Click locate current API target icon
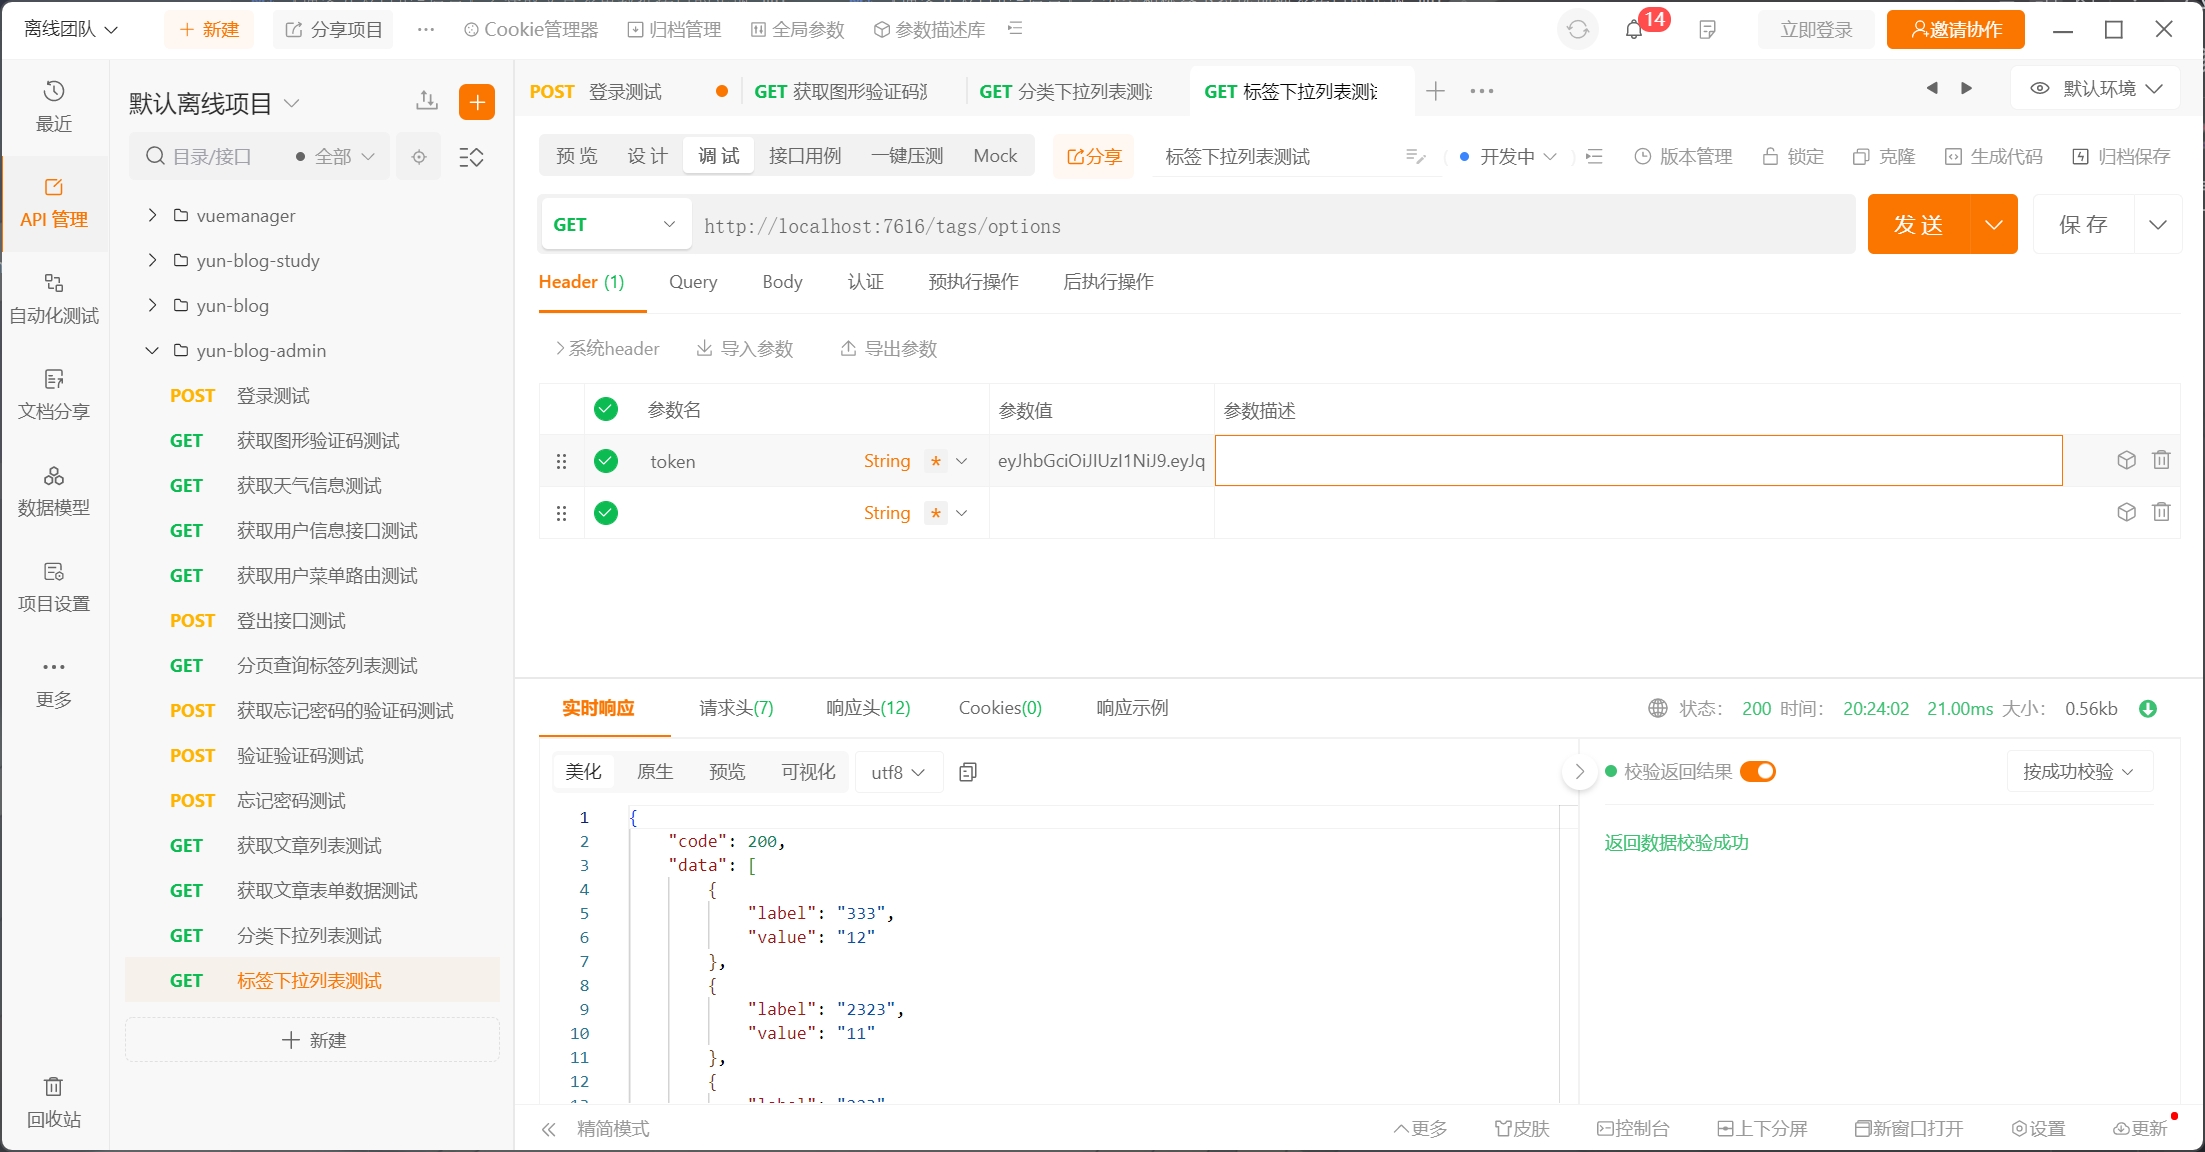The height and width of the screenshot is (1152, 2205). click(419, 157)
